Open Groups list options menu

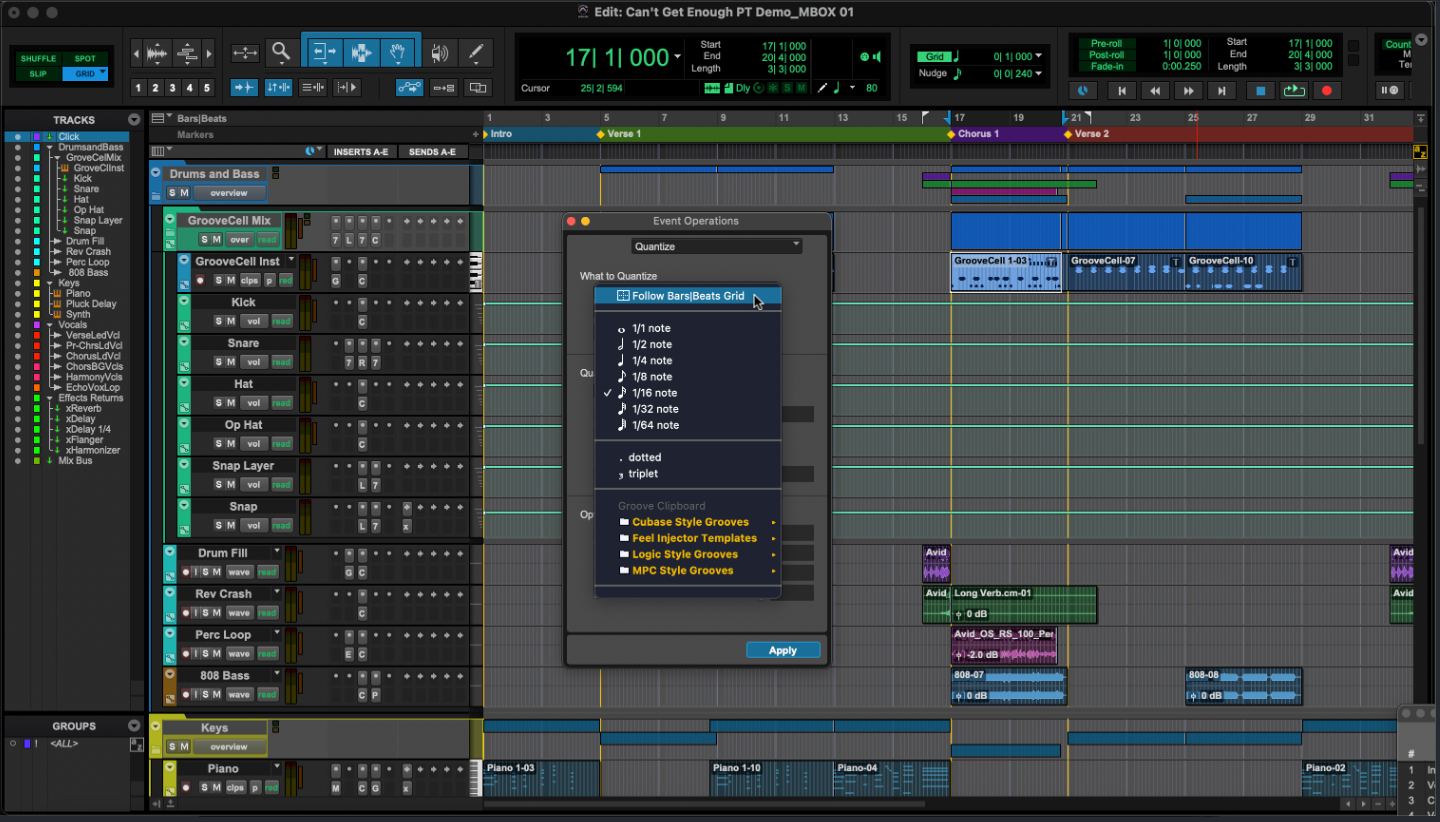[x=134, y=726]
